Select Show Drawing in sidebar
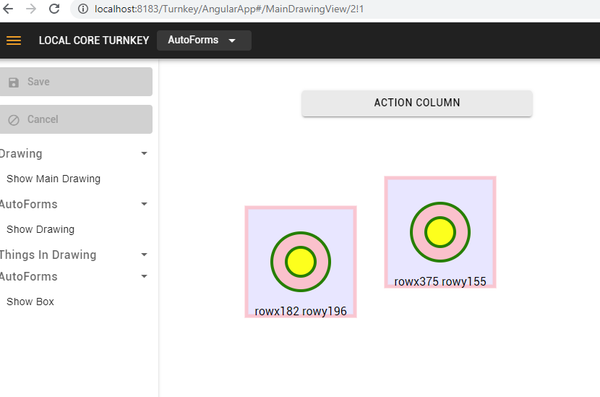The width and height of the screenshot is (600, 397). [x=41, y=229]
